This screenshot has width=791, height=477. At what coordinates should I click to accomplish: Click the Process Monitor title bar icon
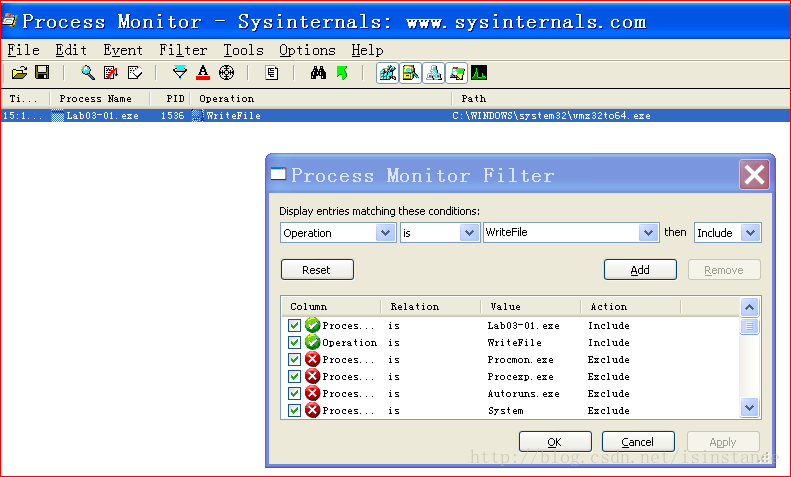[x=10, y=20]
